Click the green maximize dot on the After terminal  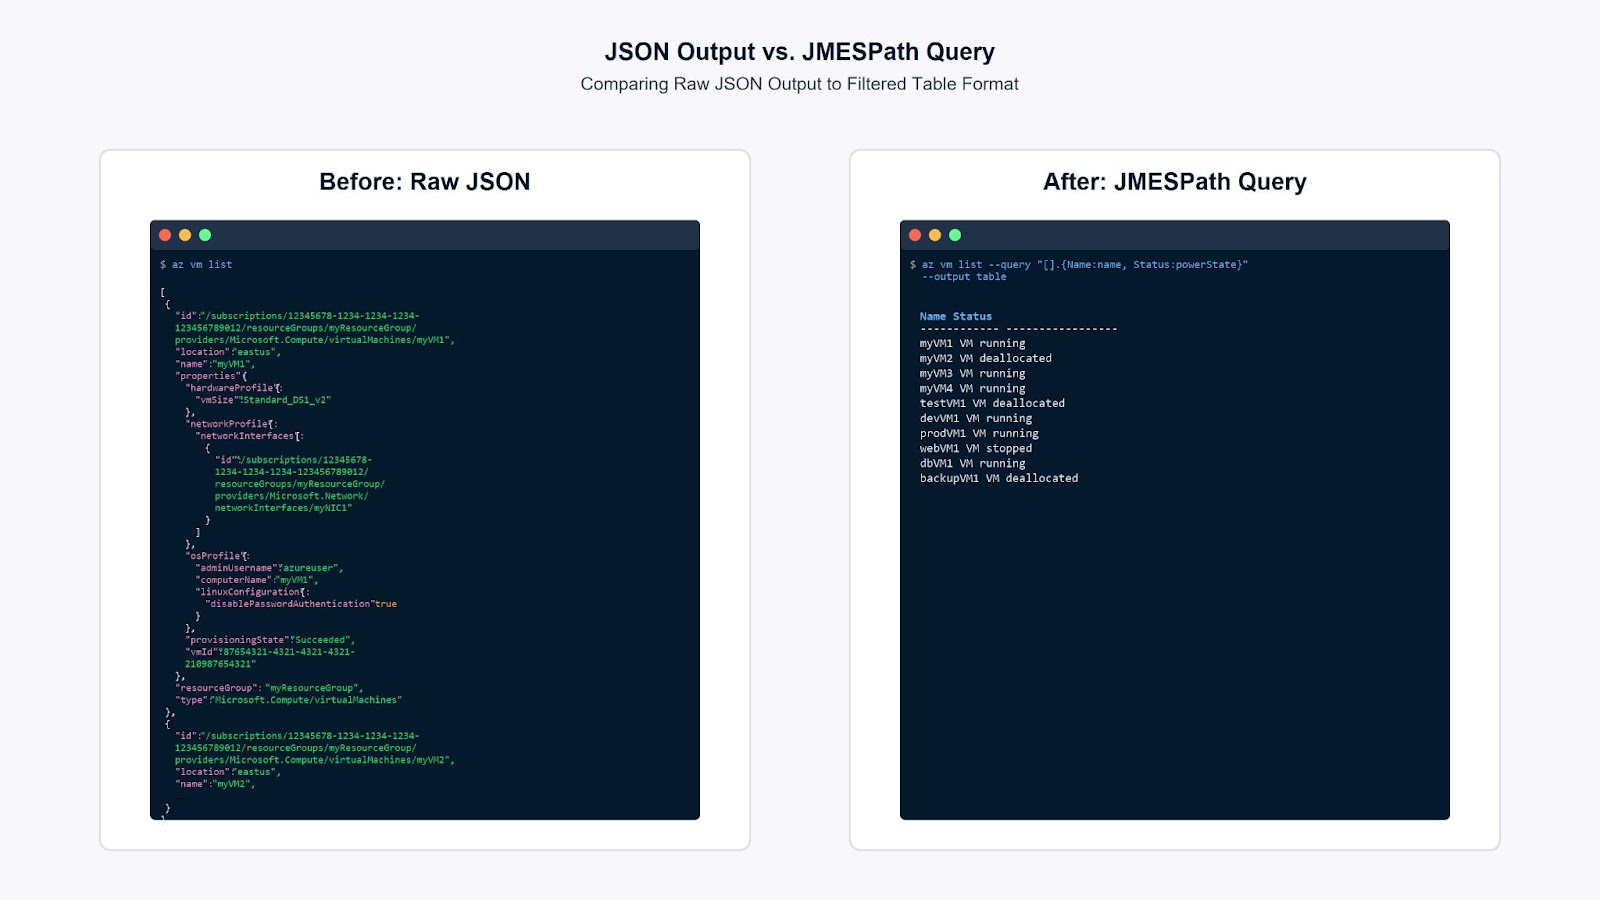[x=954, y=233]
